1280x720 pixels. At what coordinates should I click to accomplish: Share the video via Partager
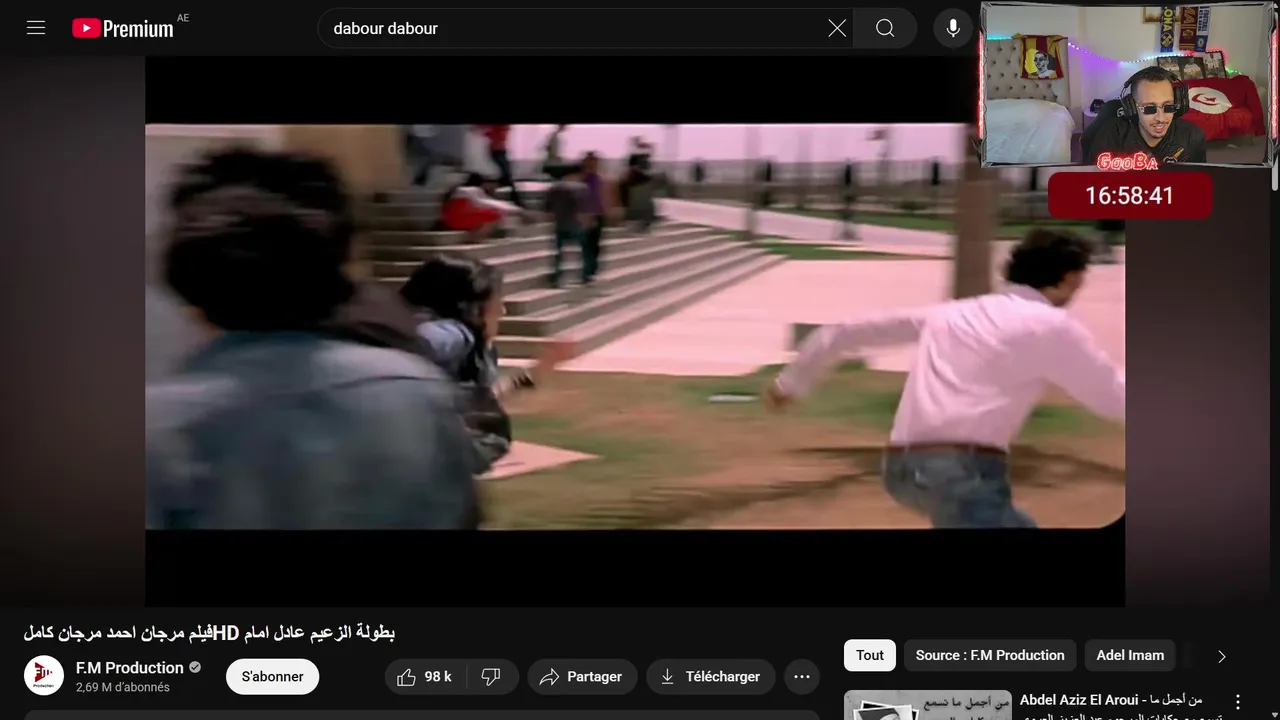tap(581, 677)
